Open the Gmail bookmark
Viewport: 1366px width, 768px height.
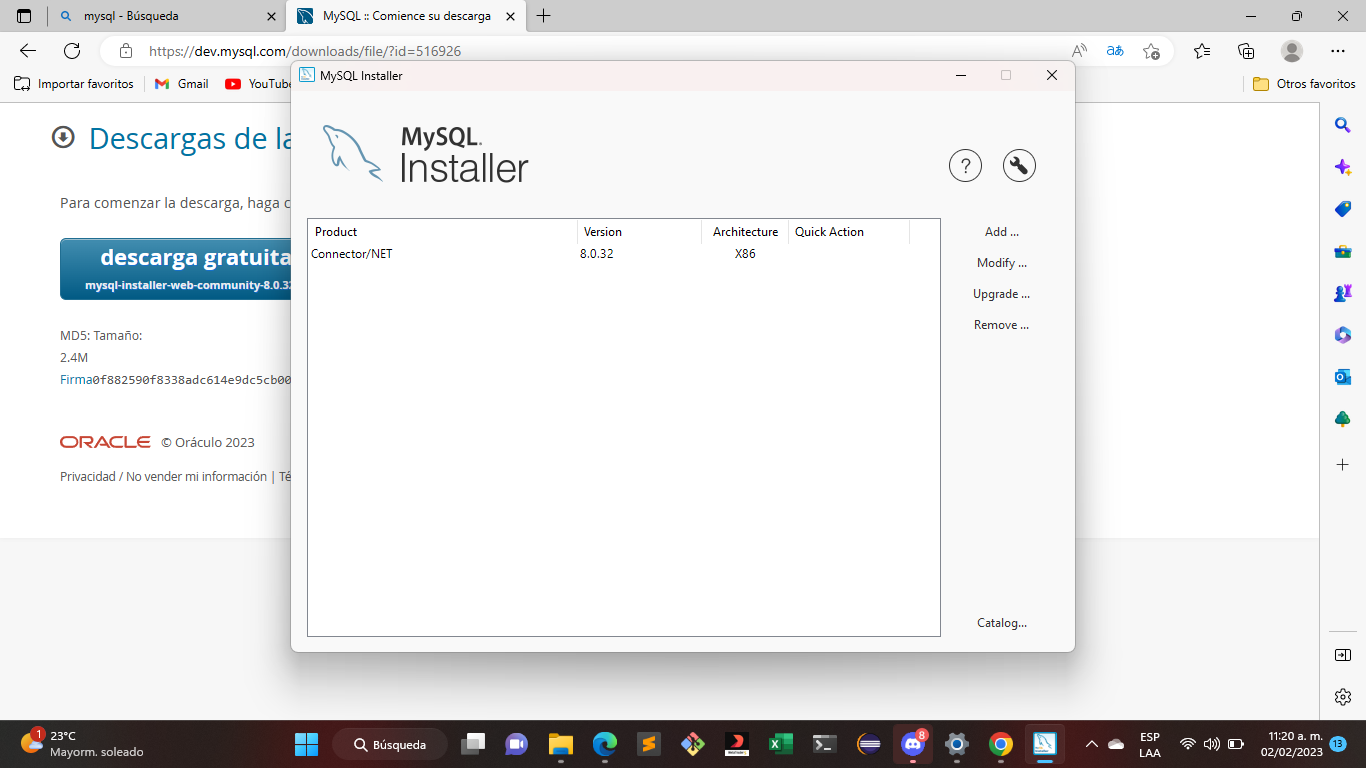click(182, 84)
